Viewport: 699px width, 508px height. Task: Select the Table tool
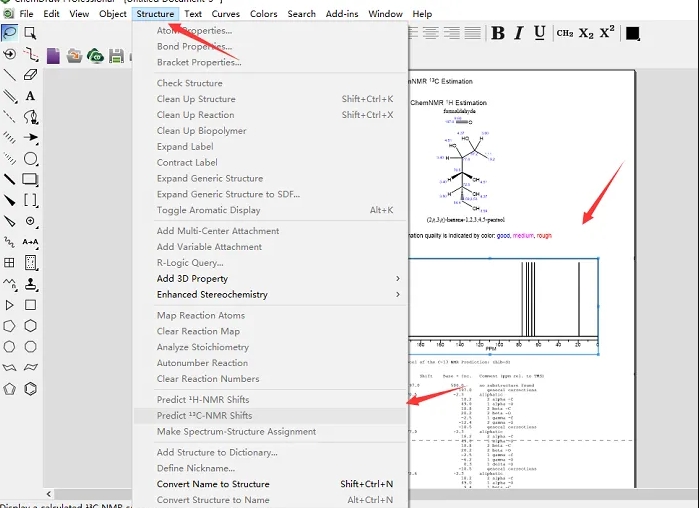(9, 263)
